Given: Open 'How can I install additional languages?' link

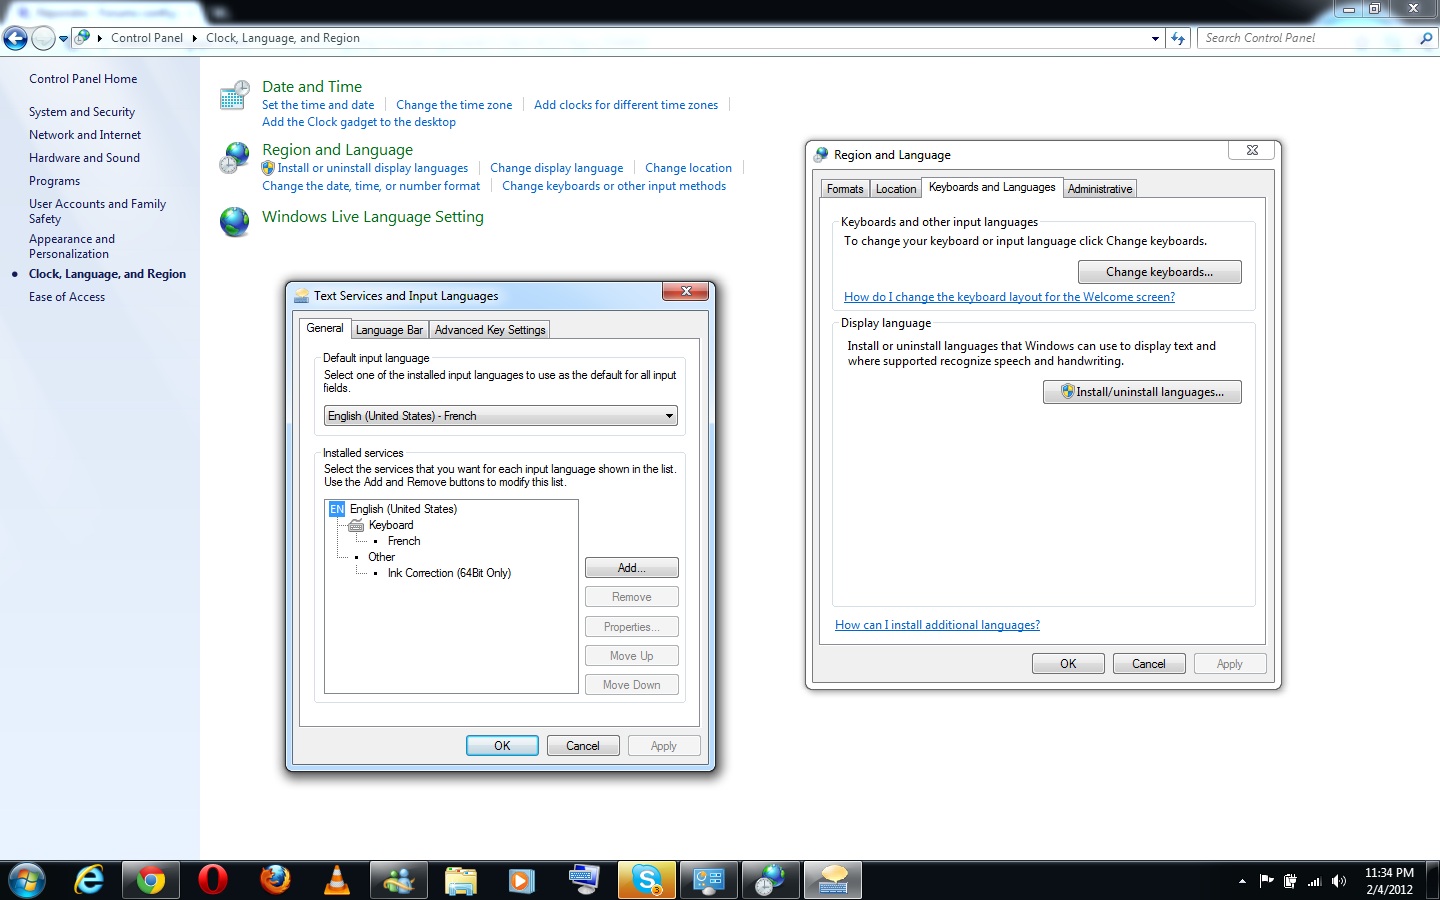Looking at the screenshot, I should pos(937,625).
